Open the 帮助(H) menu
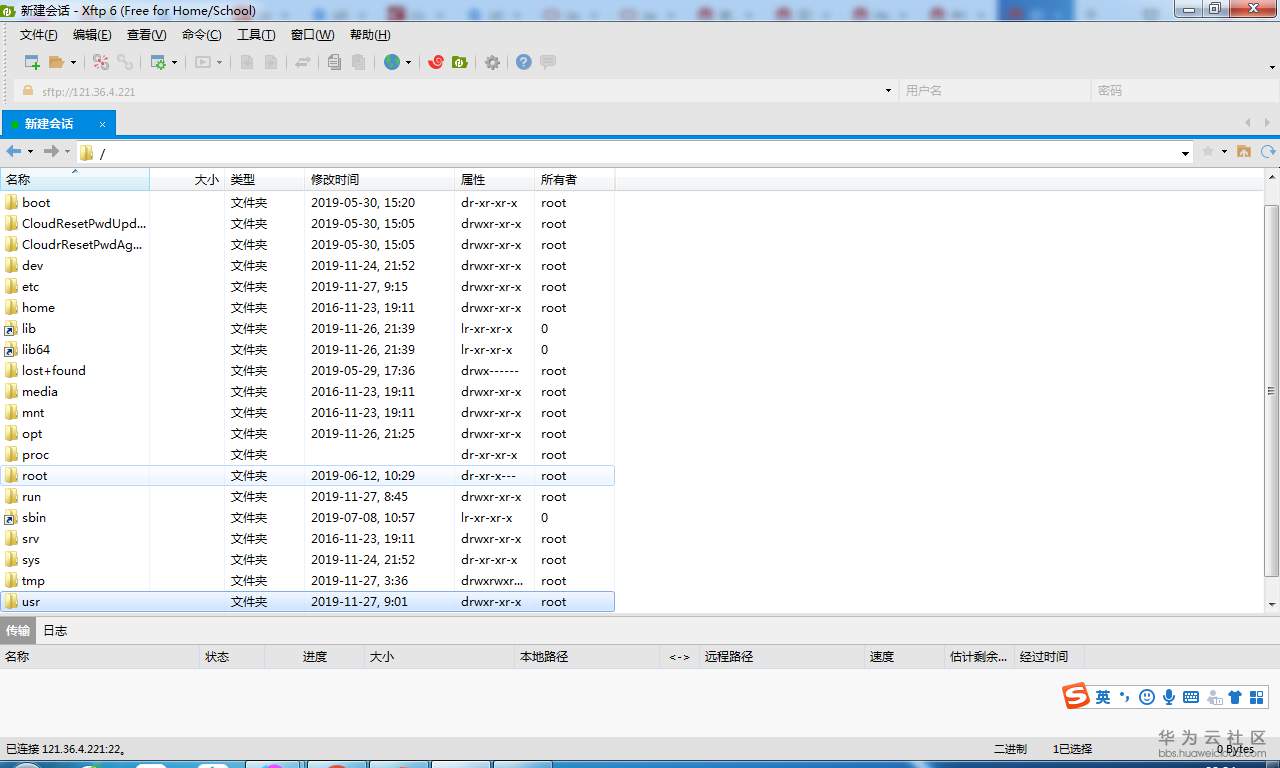 click(x=370, y=35)
